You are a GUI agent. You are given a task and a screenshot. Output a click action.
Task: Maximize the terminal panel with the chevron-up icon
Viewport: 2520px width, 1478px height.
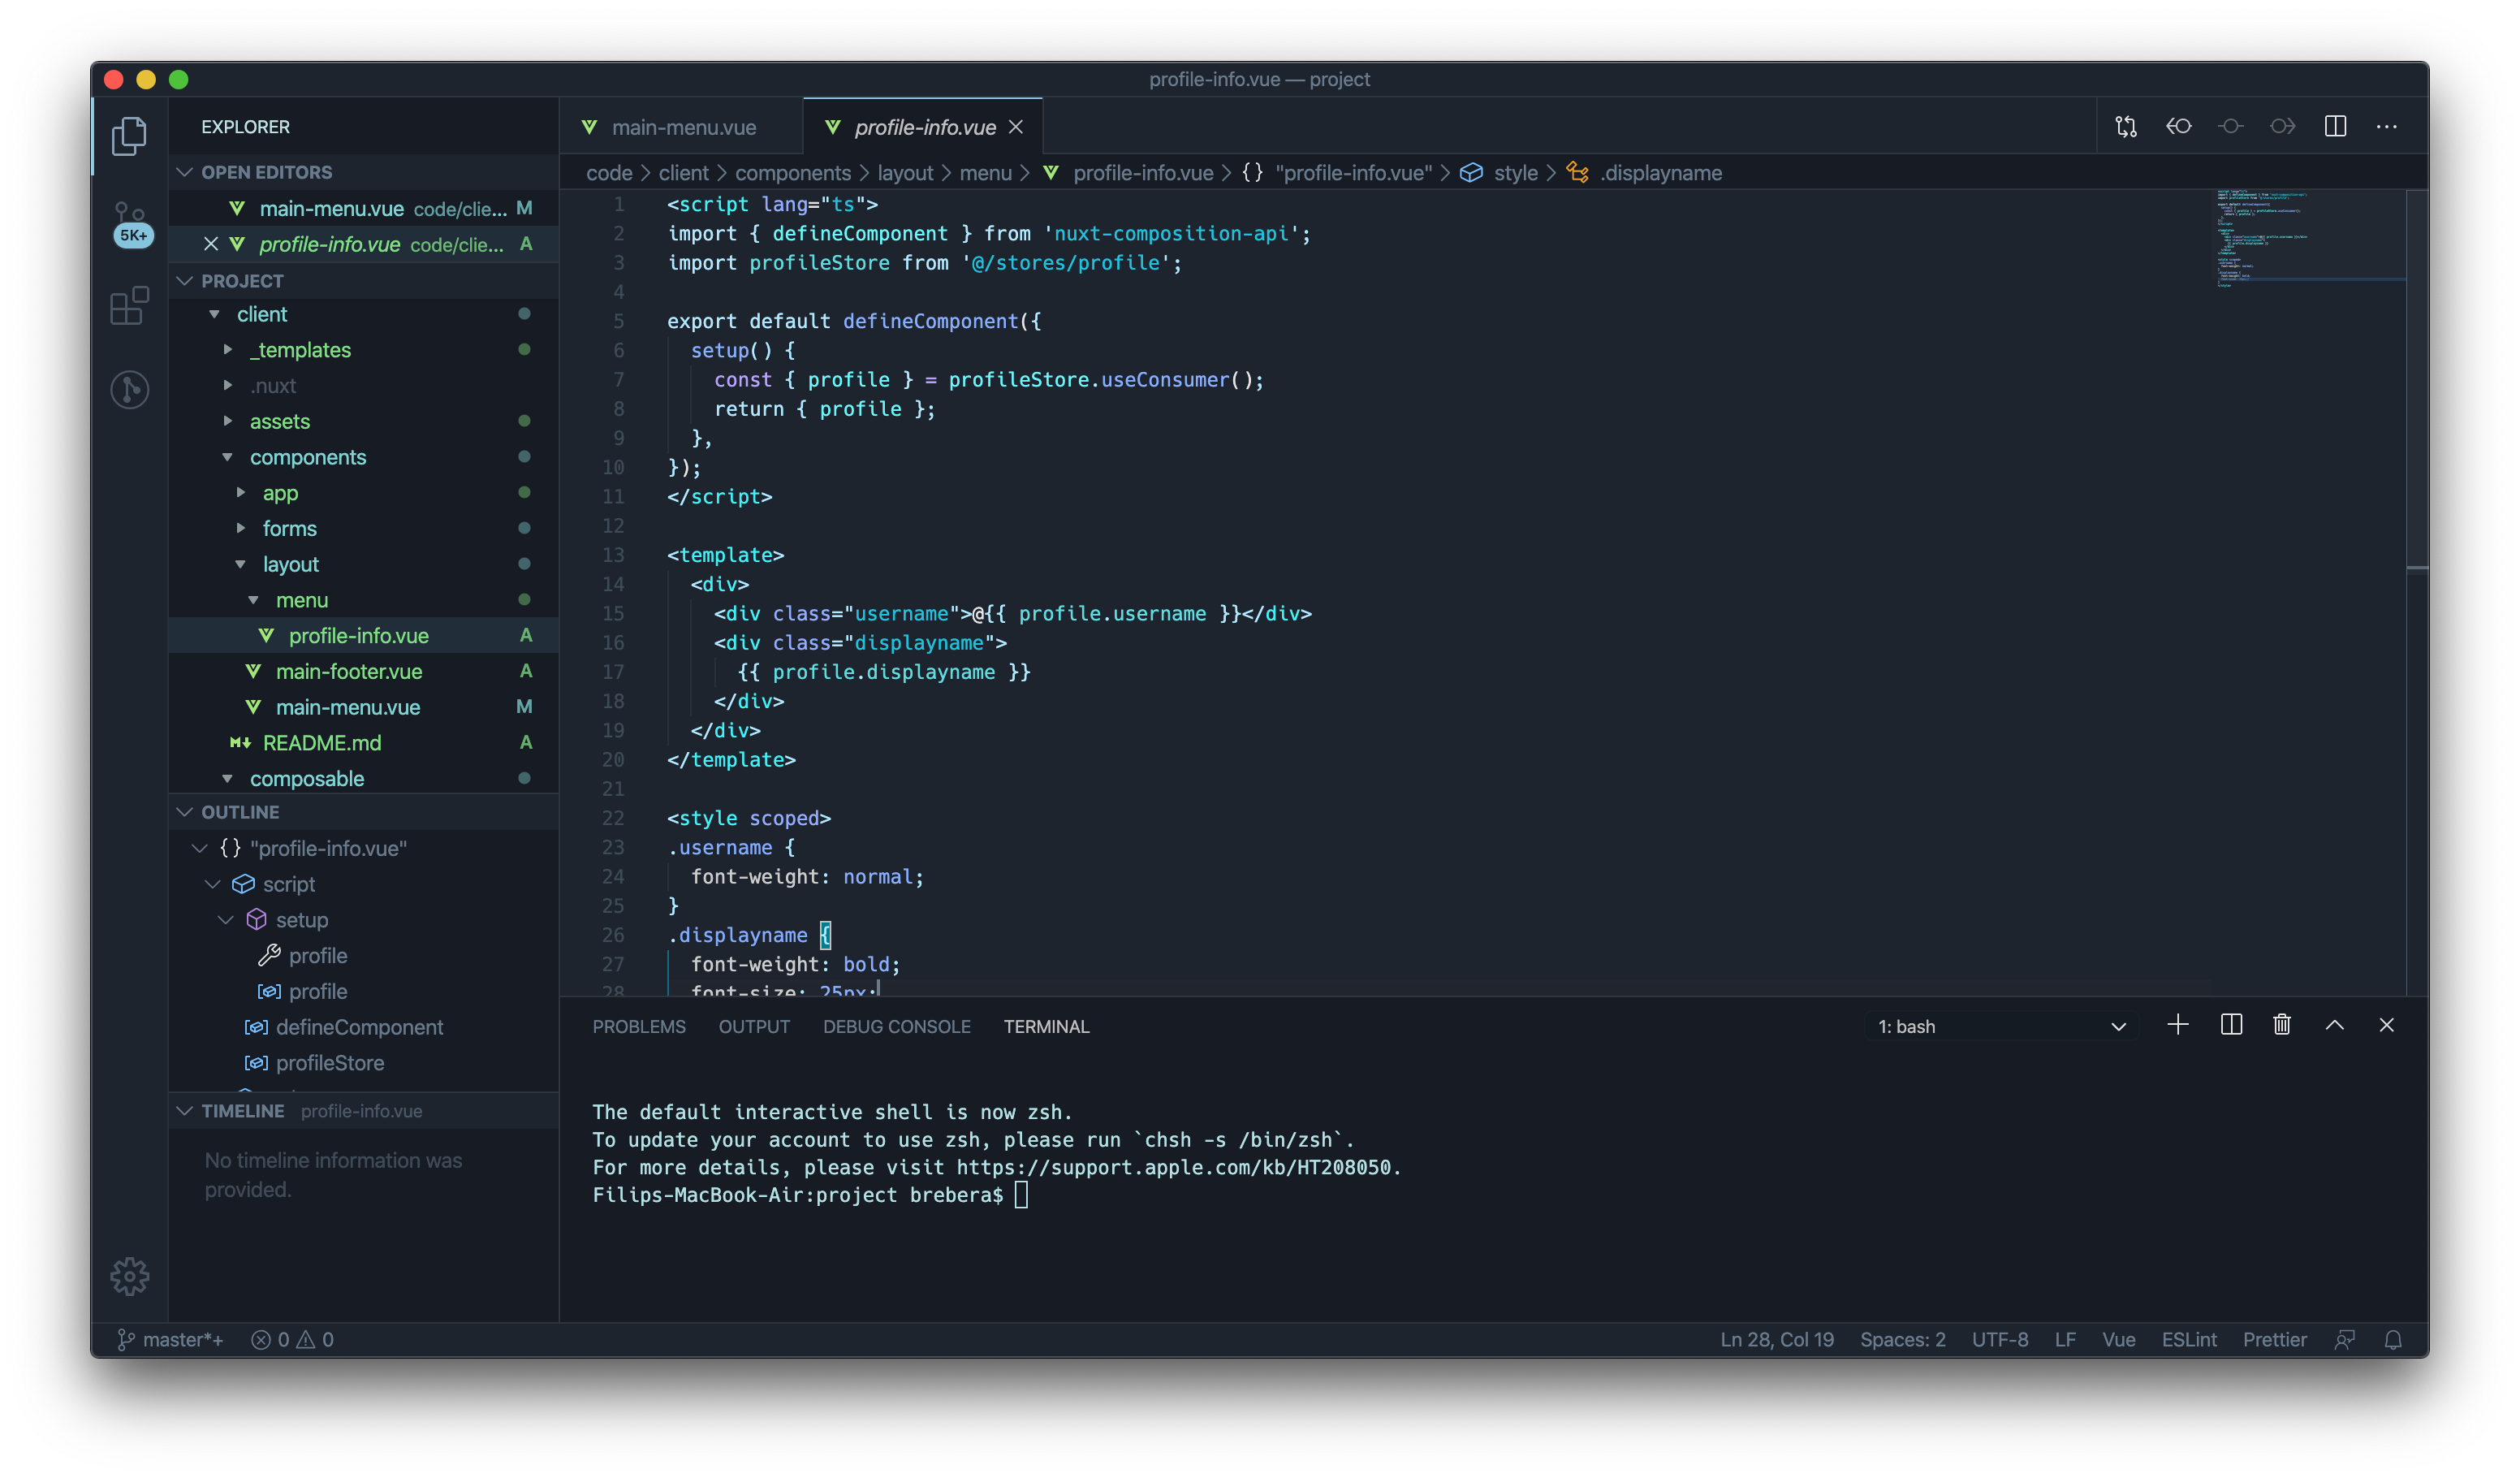click(x=2335, y=1025)
